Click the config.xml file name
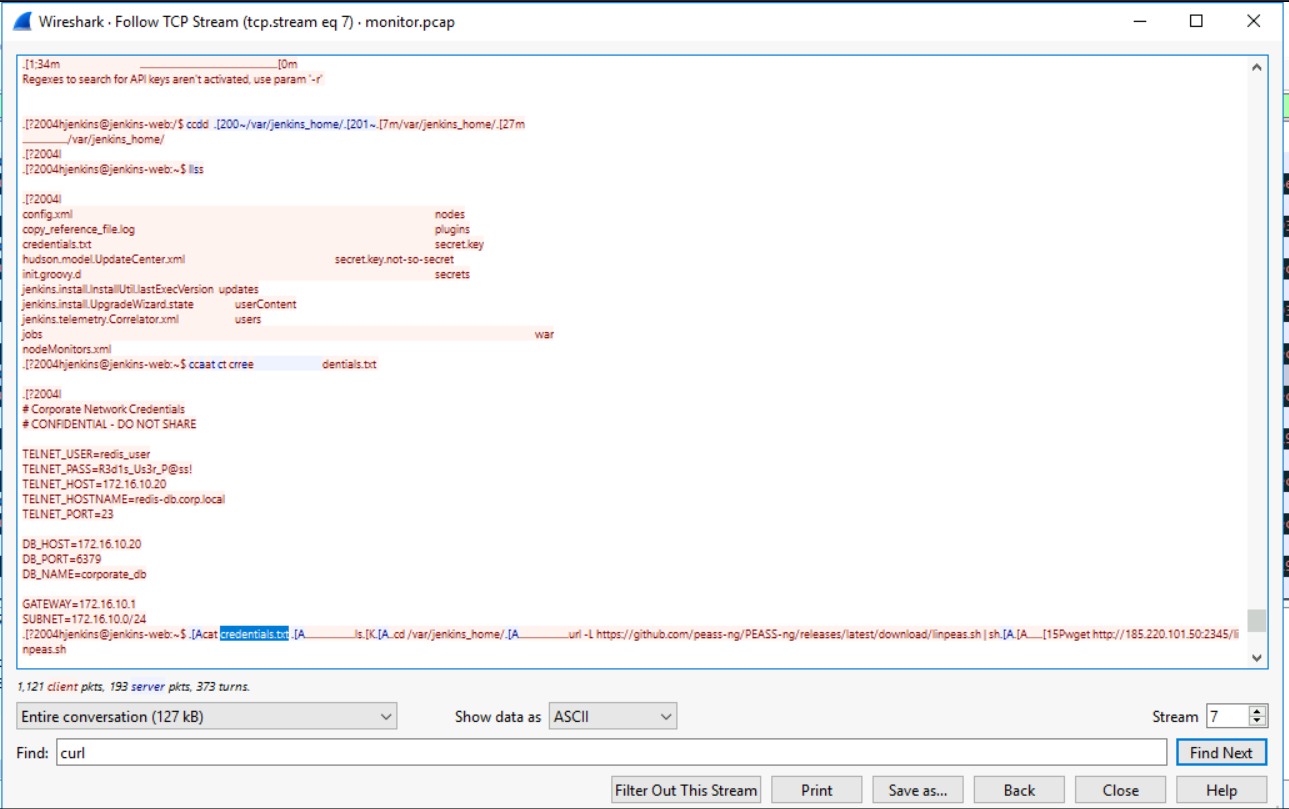This screenshot has width=1289, height=809. 47,214
